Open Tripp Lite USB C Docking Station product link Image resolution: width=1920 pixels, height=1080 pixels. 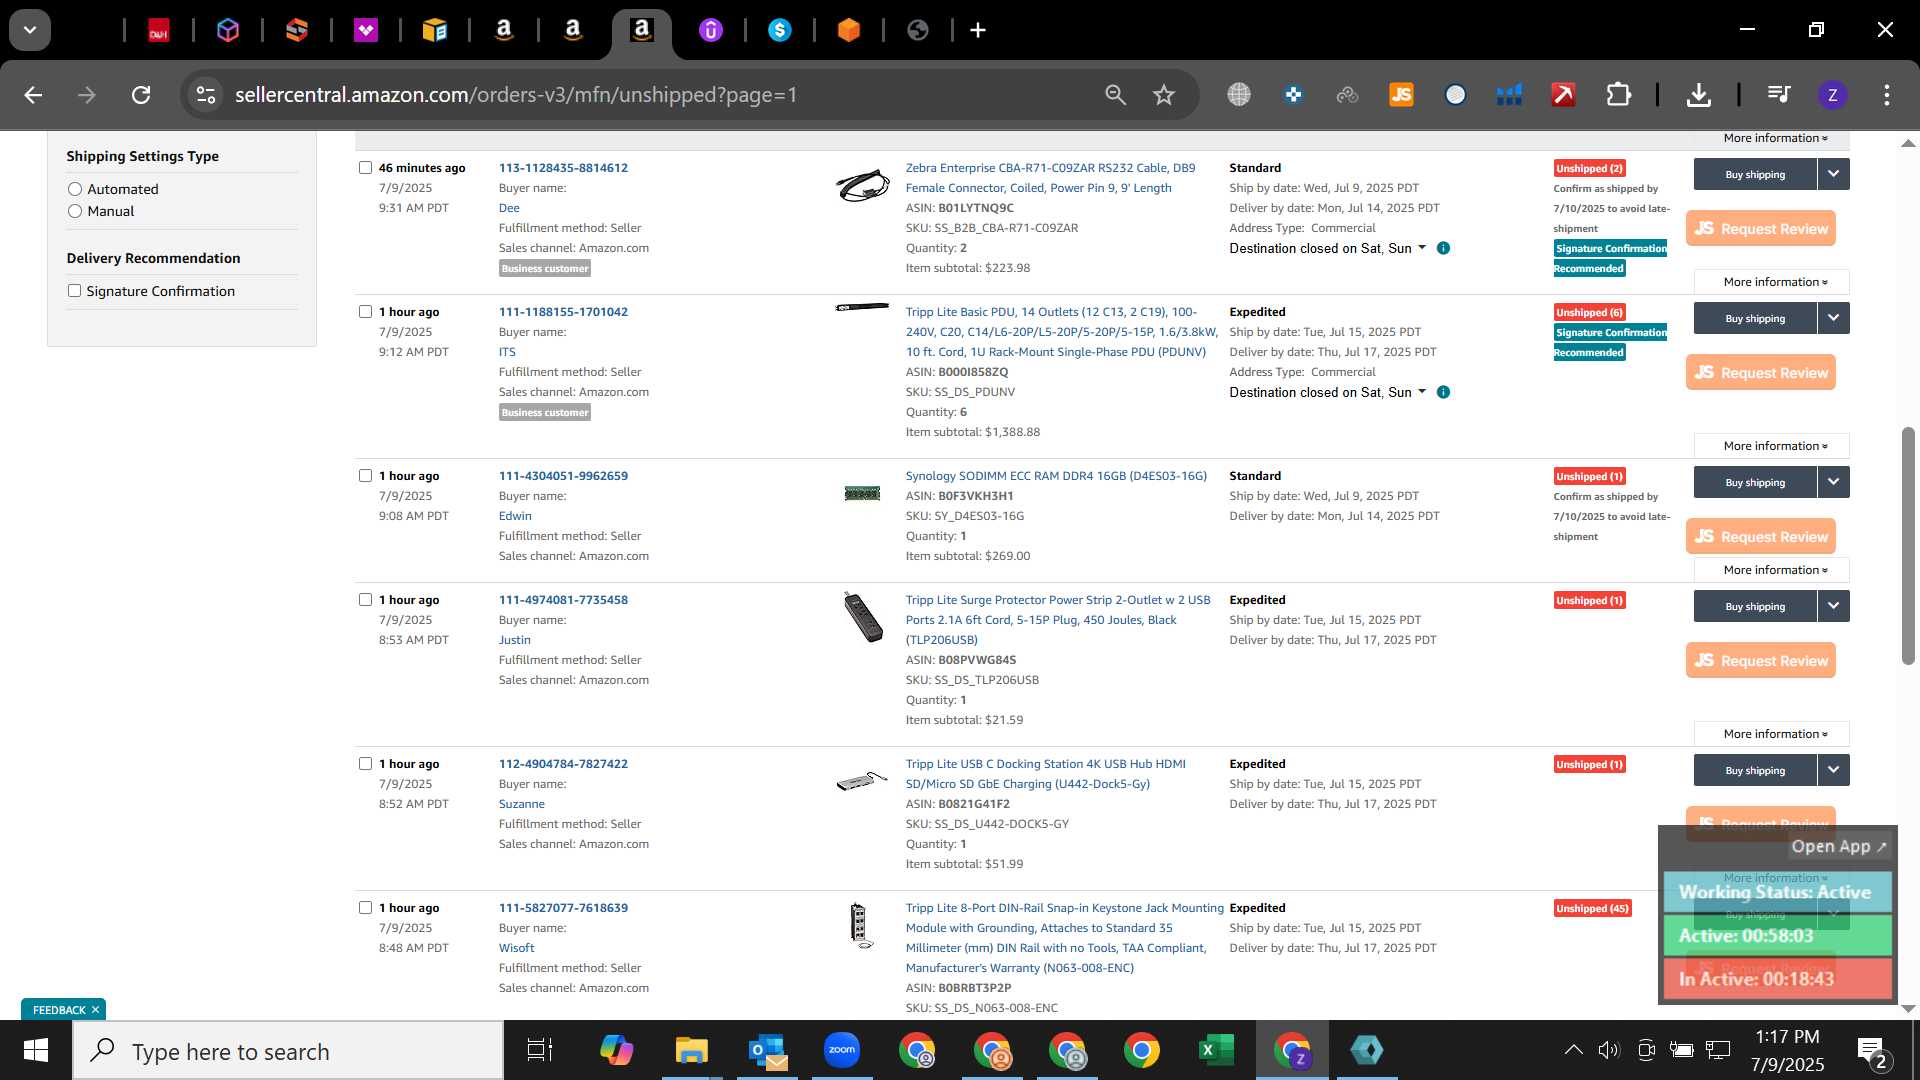coord(1046,774)
